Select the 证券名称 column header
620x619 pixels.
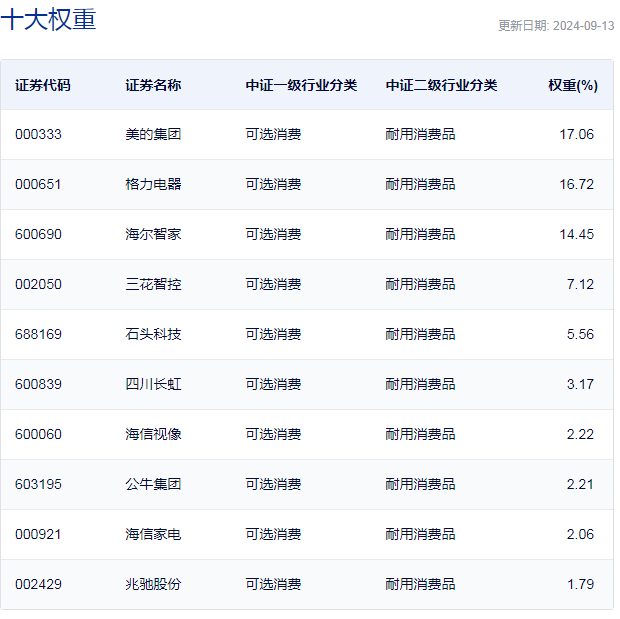click(153, 85)
